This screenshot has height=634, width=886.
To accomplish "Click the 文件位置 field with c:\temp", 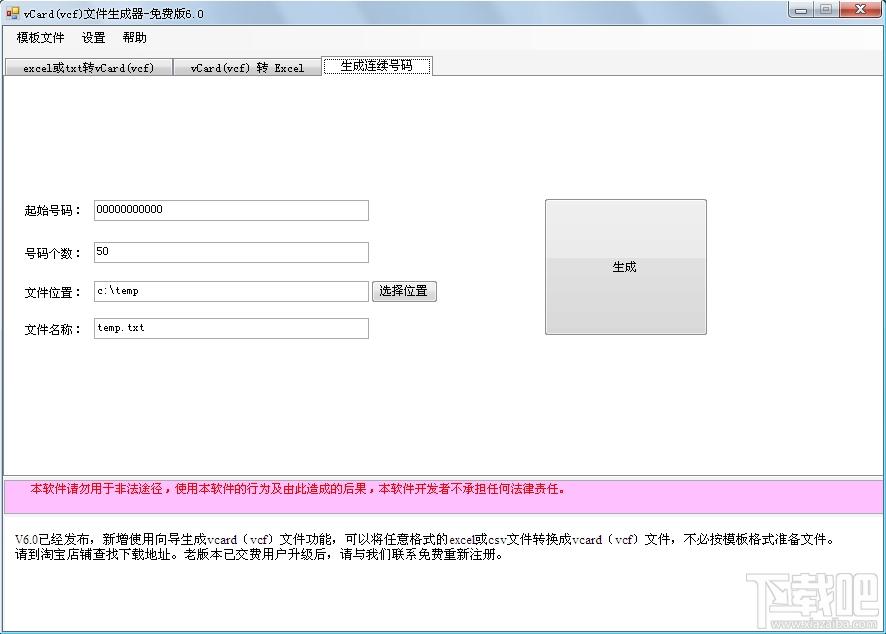I will [x=231, y=292].
